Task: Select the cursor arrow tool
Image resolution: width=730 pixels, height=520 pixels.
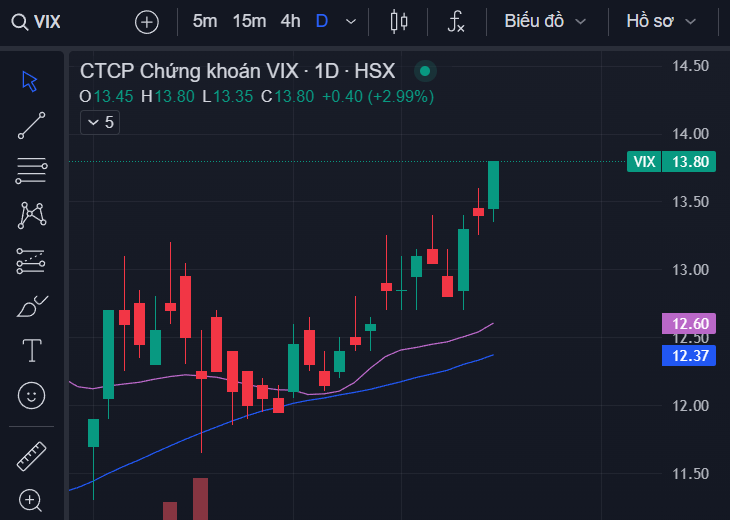Action: point(31,81)
